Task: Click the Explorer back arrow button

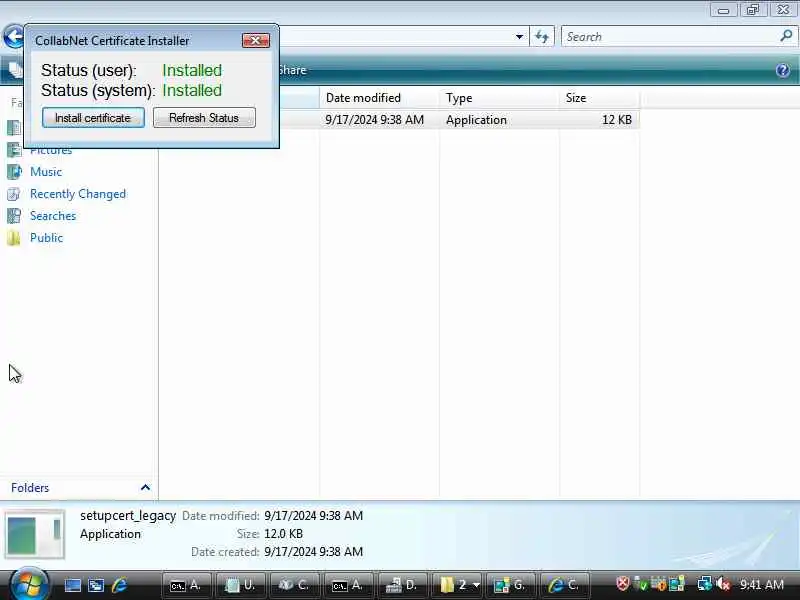Action: (x=13, y=37)
